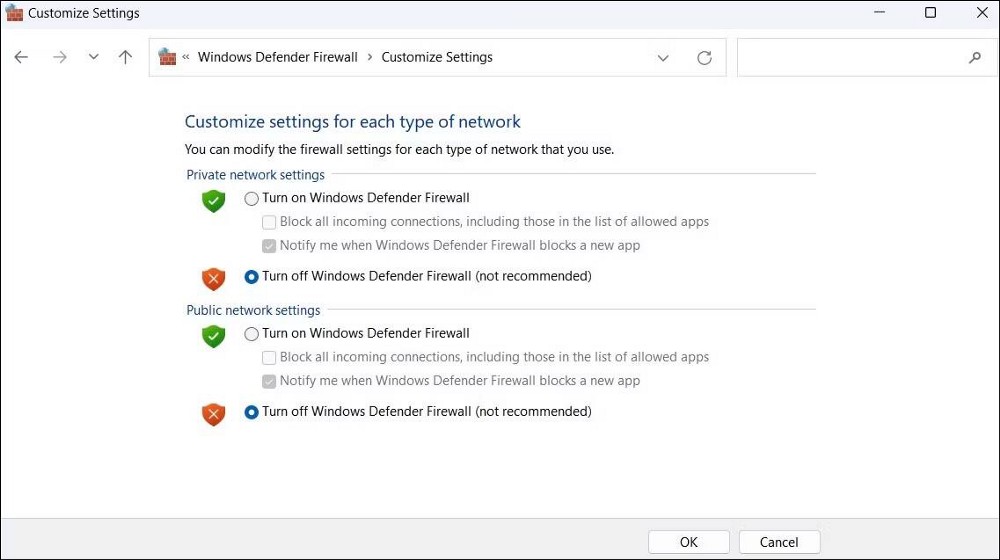Click the search box in Control Panel
This screenshot has width=1000, height=560.
[x=867, y=57]
